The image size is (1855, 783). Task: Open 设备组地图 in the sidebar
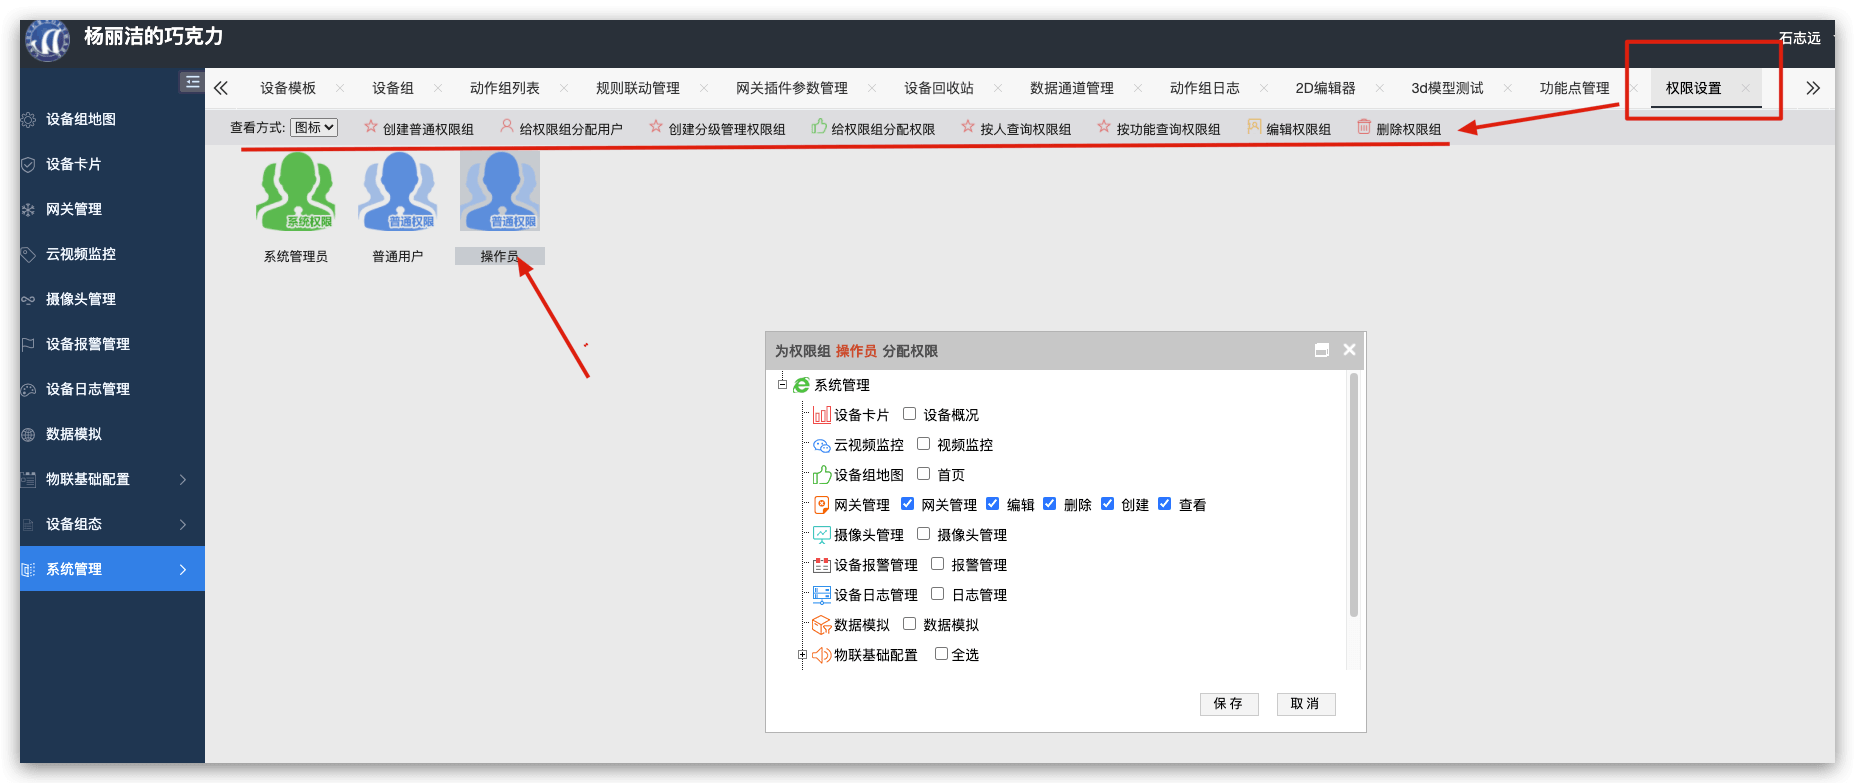click(112, 119)
